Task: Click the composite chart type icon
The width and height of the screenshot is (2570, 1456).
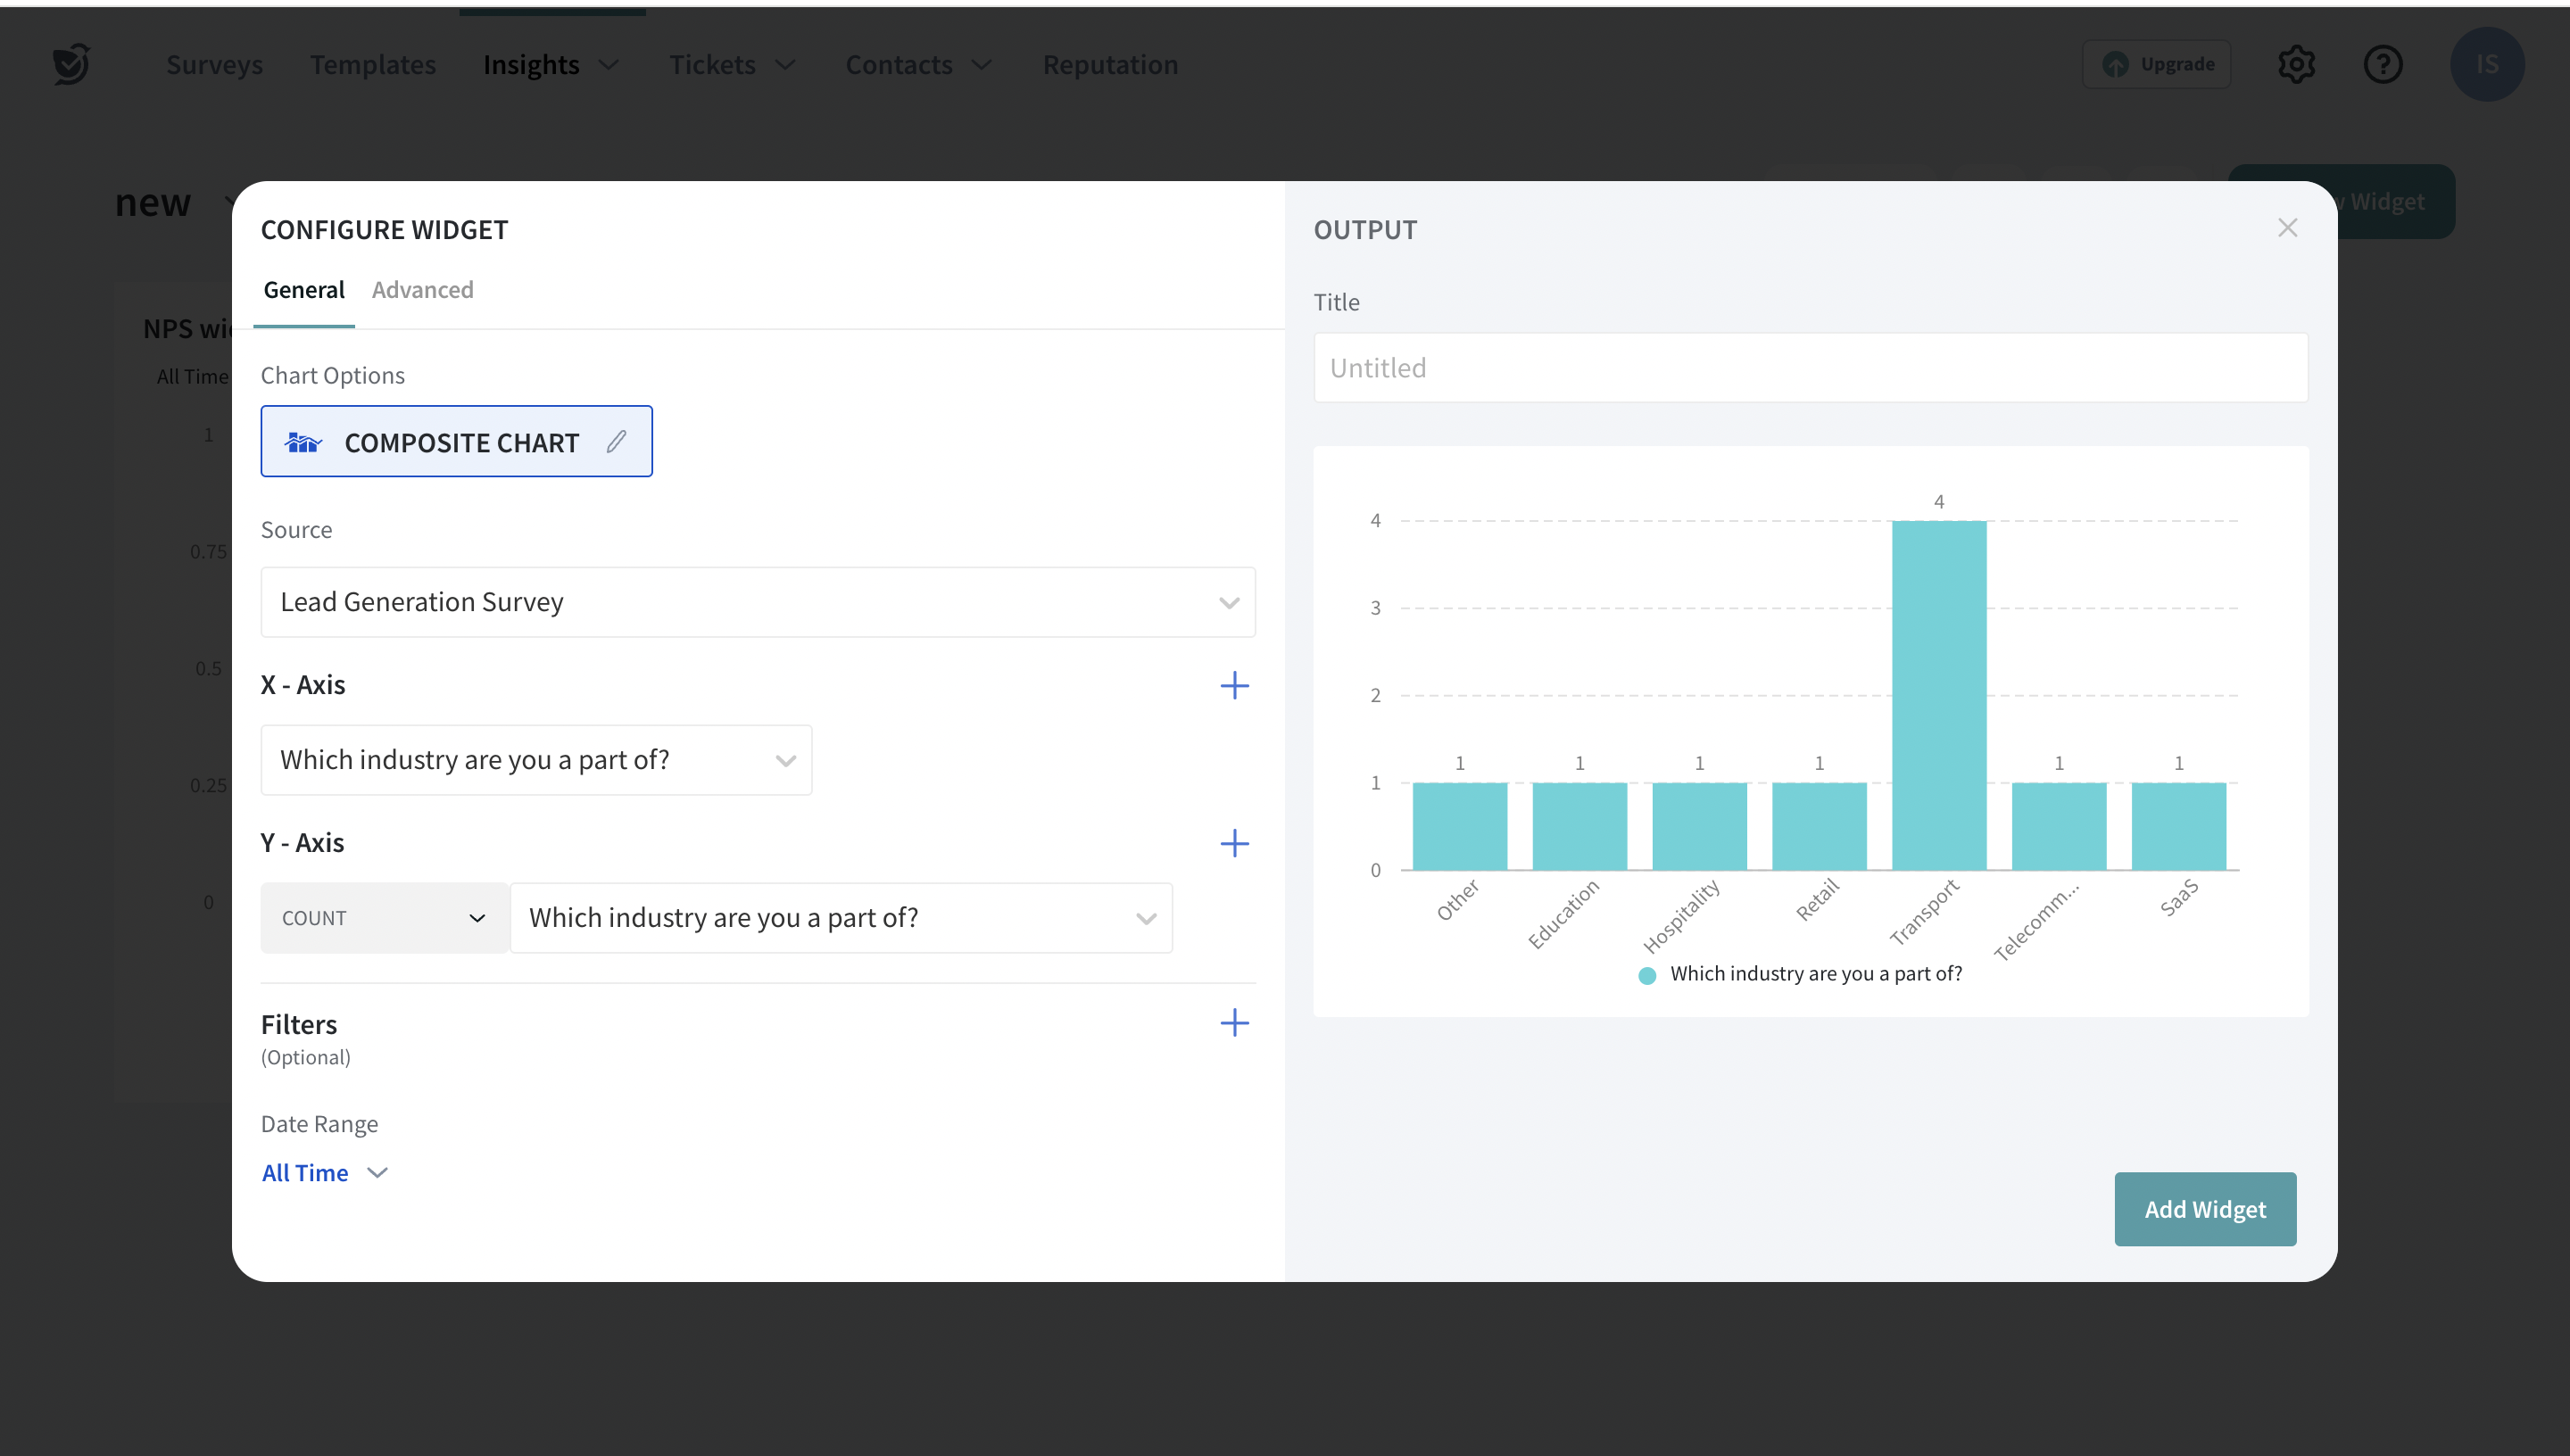Action: click(303, 442)
